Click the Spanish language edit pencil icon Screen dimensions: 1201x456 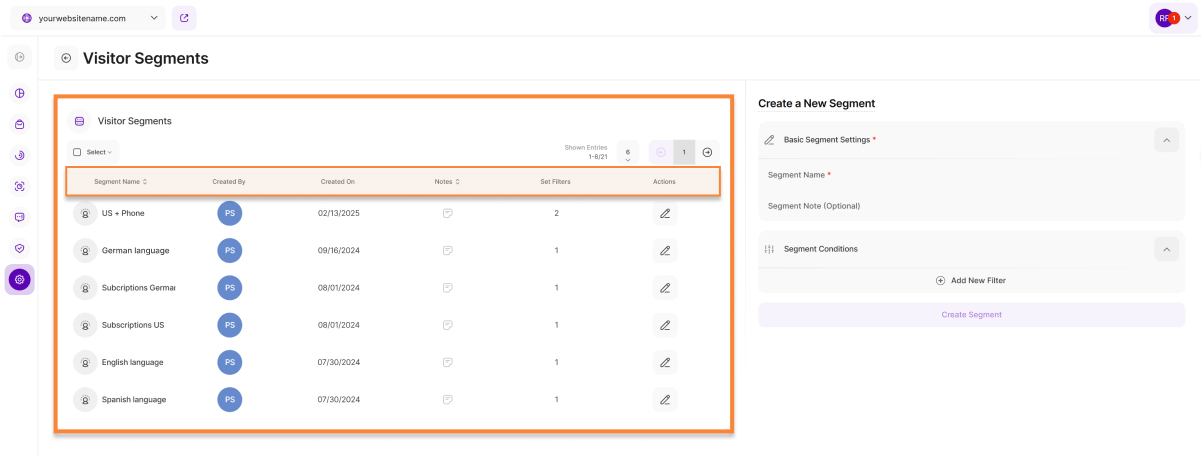click(664, 400)
